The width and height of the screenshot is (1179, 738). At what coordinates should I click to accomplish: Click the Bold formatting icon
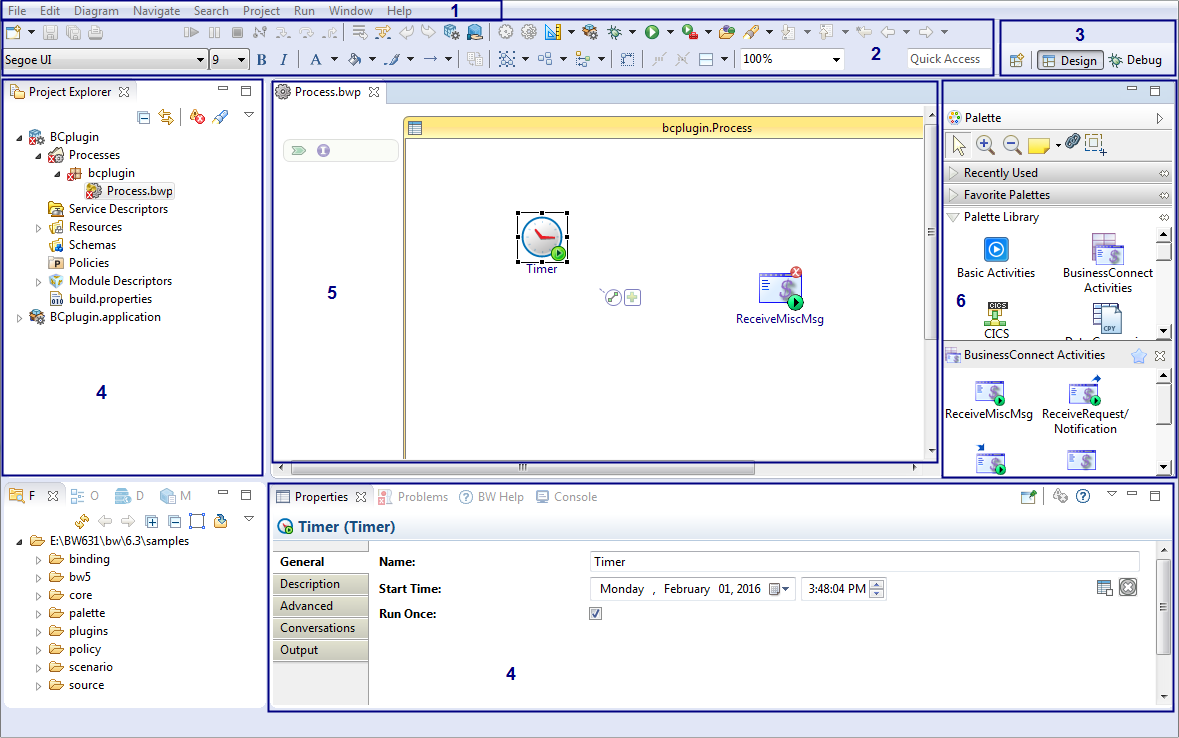click(262, 60)
